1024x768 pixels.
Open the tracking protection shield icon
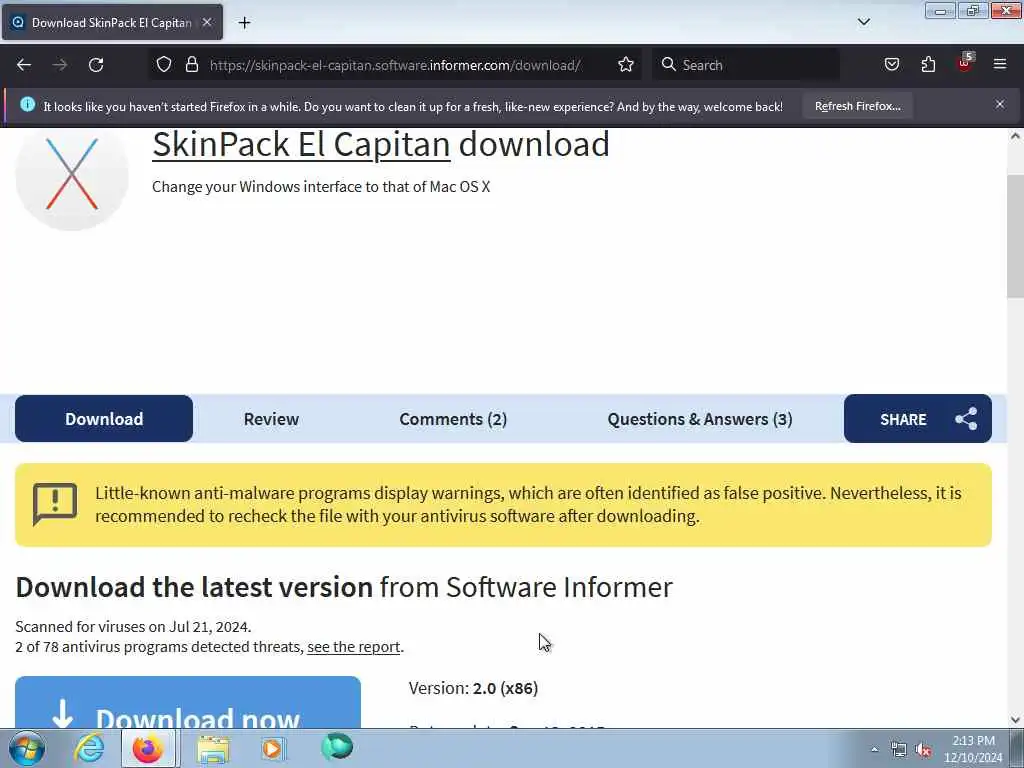tap(164, 65)
